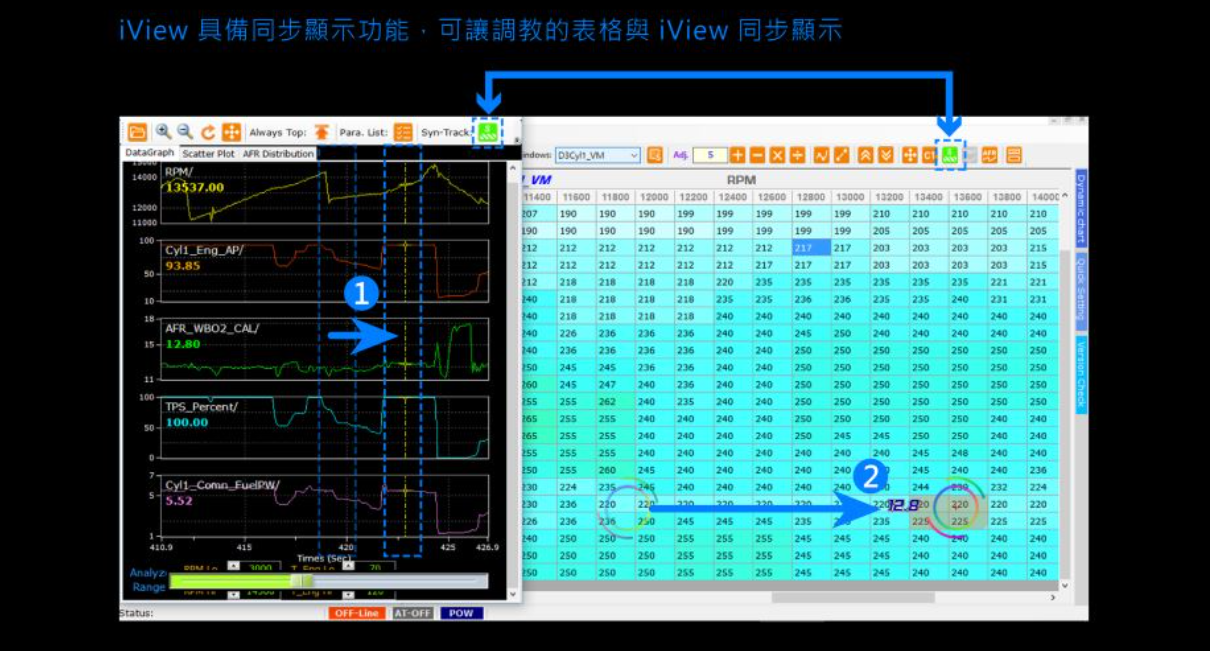The height and width of the screenshot is (651, 1211).
Task: Switch to the Scatter Plot tab
Action: [209, 154]
